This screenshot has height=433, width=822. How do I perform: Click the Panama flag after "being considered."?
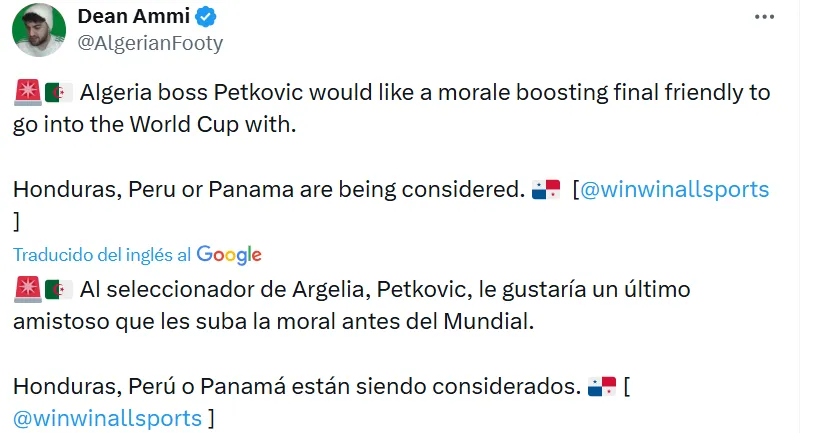click(546, 190)
